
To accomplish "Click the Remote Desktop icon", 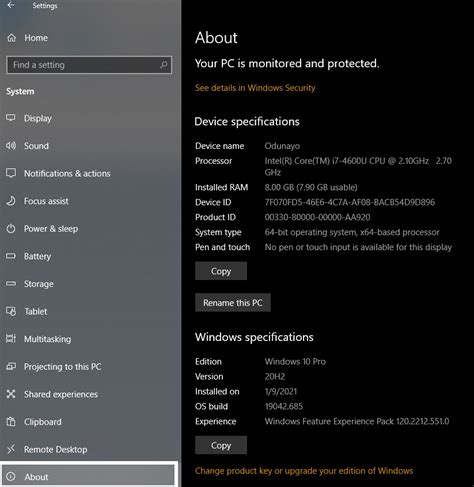I will [11, 449].
